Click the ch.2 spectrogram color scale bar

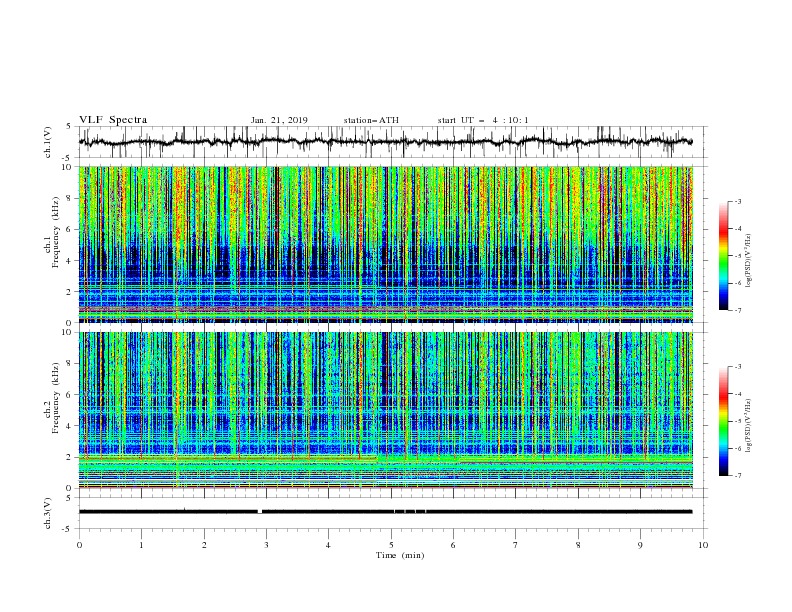coord(723,421)
